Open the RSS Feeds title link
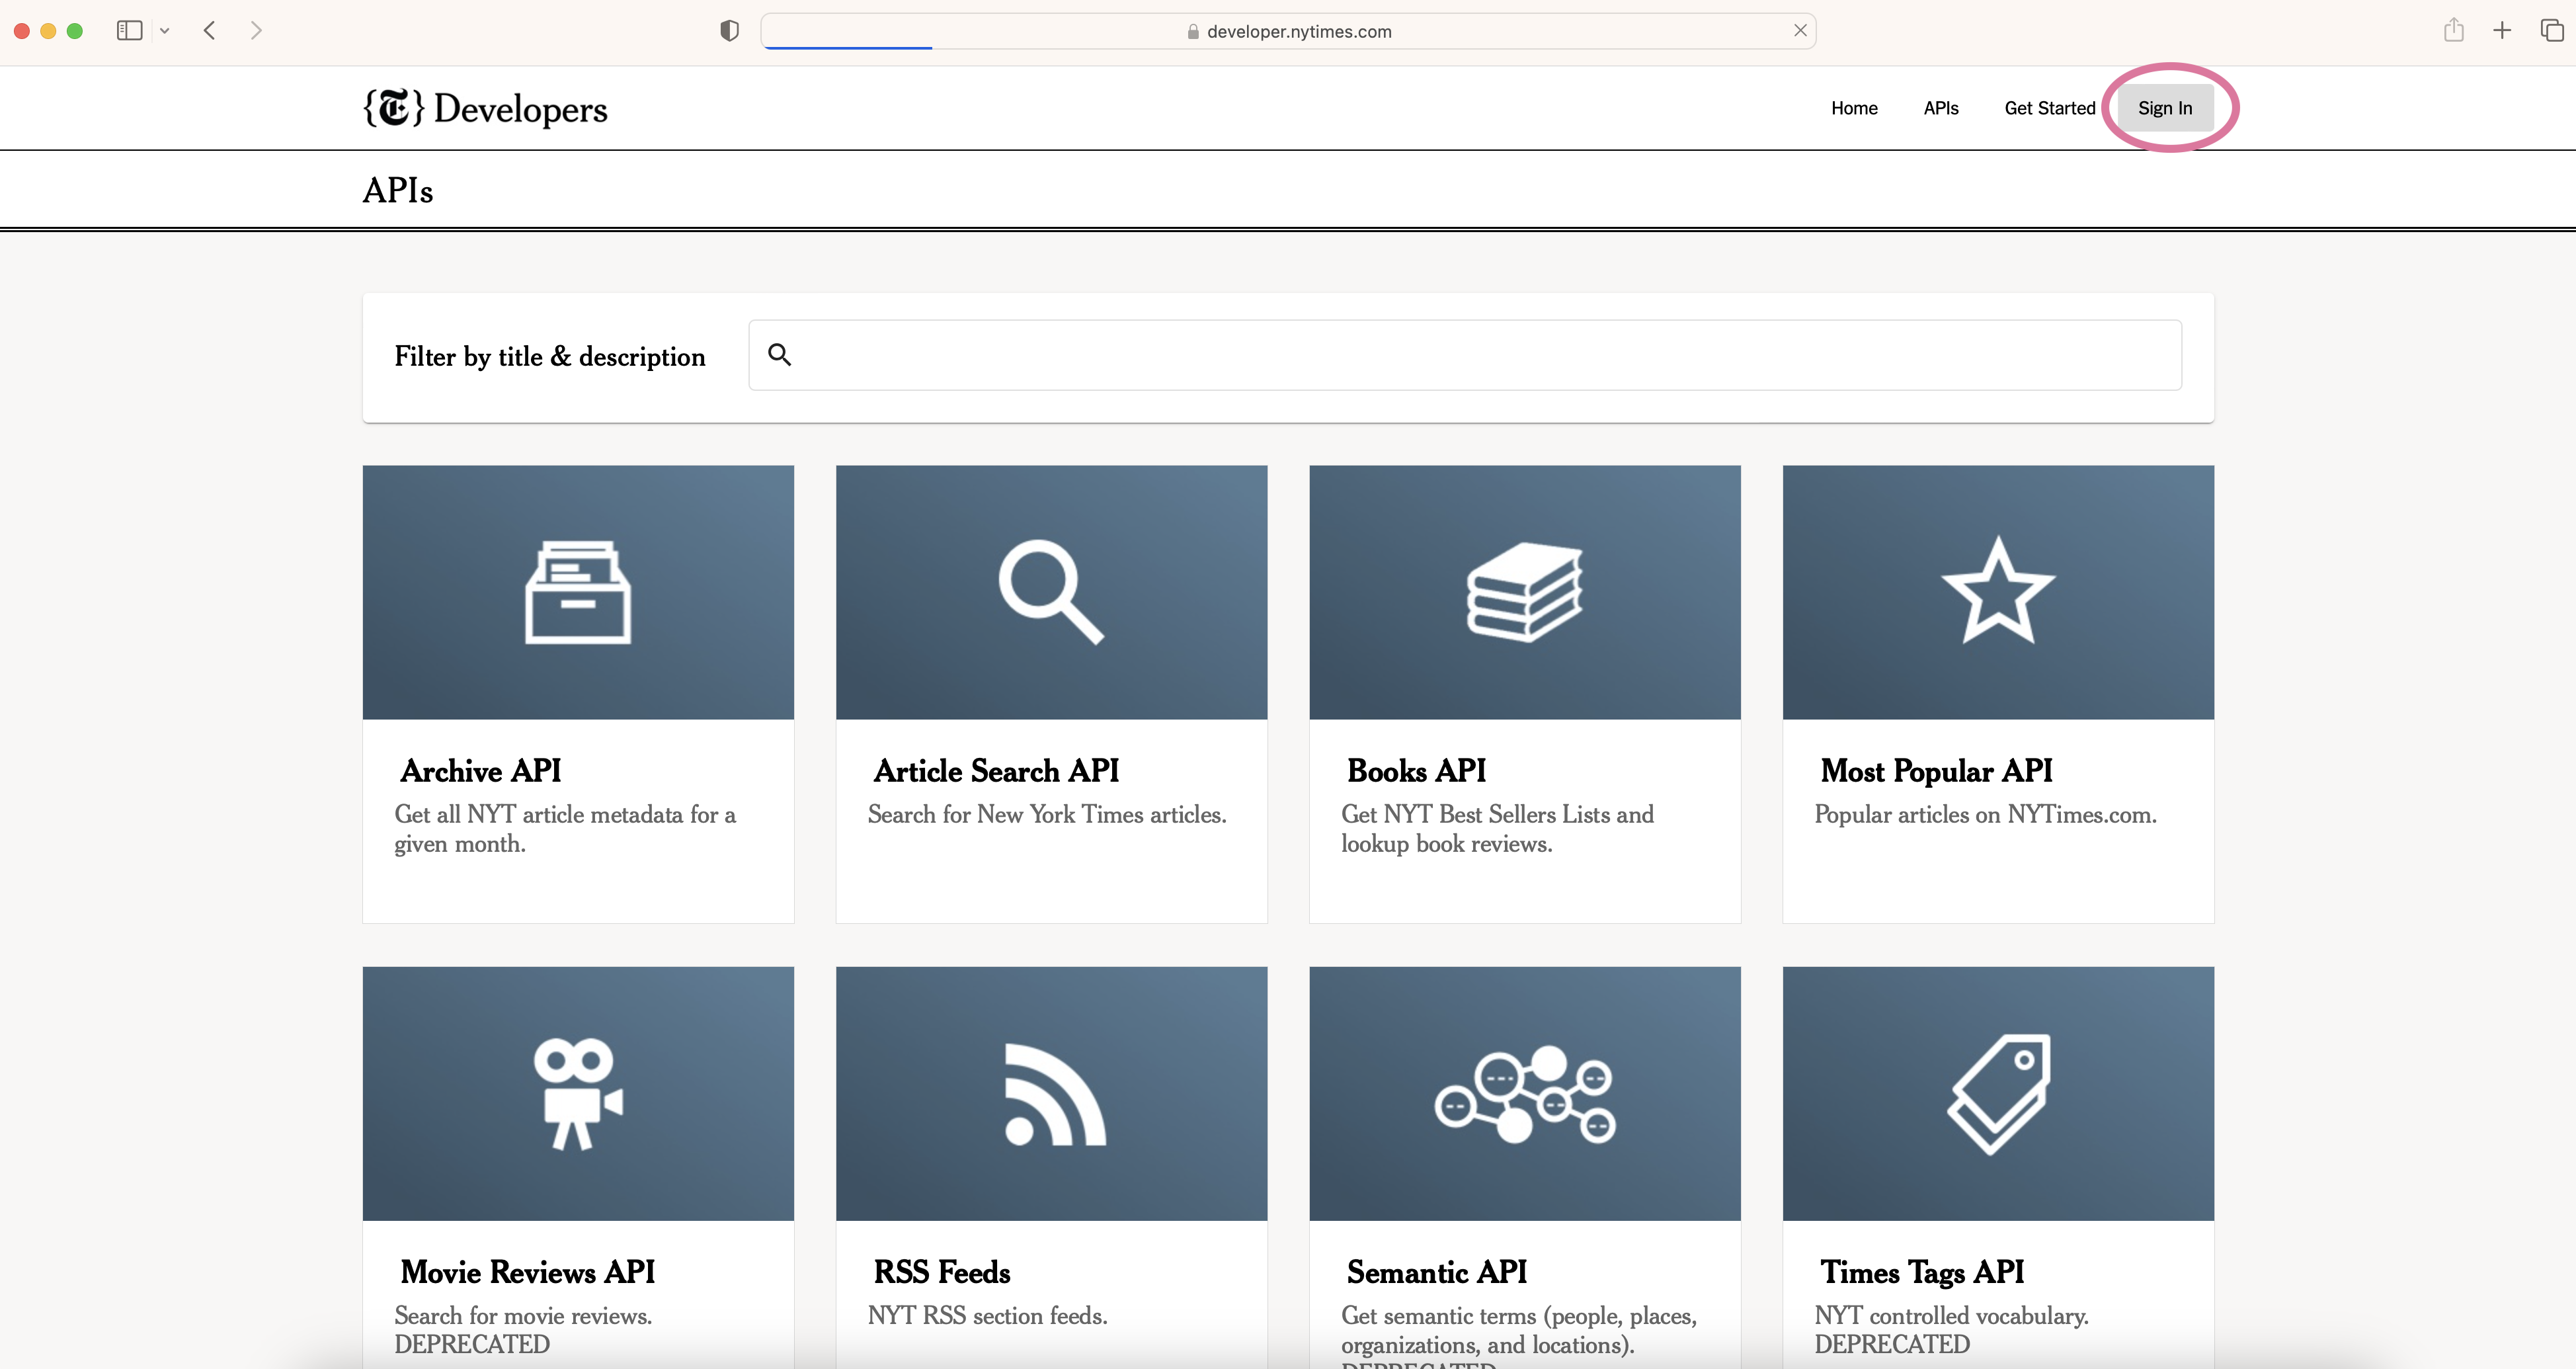 pos(941,1272)
